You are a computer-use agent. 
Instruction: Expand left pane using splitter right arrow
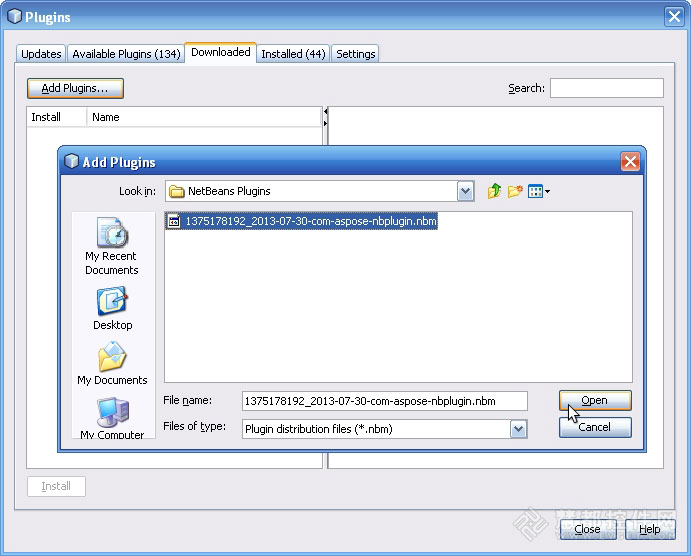(x=326, y=123)
